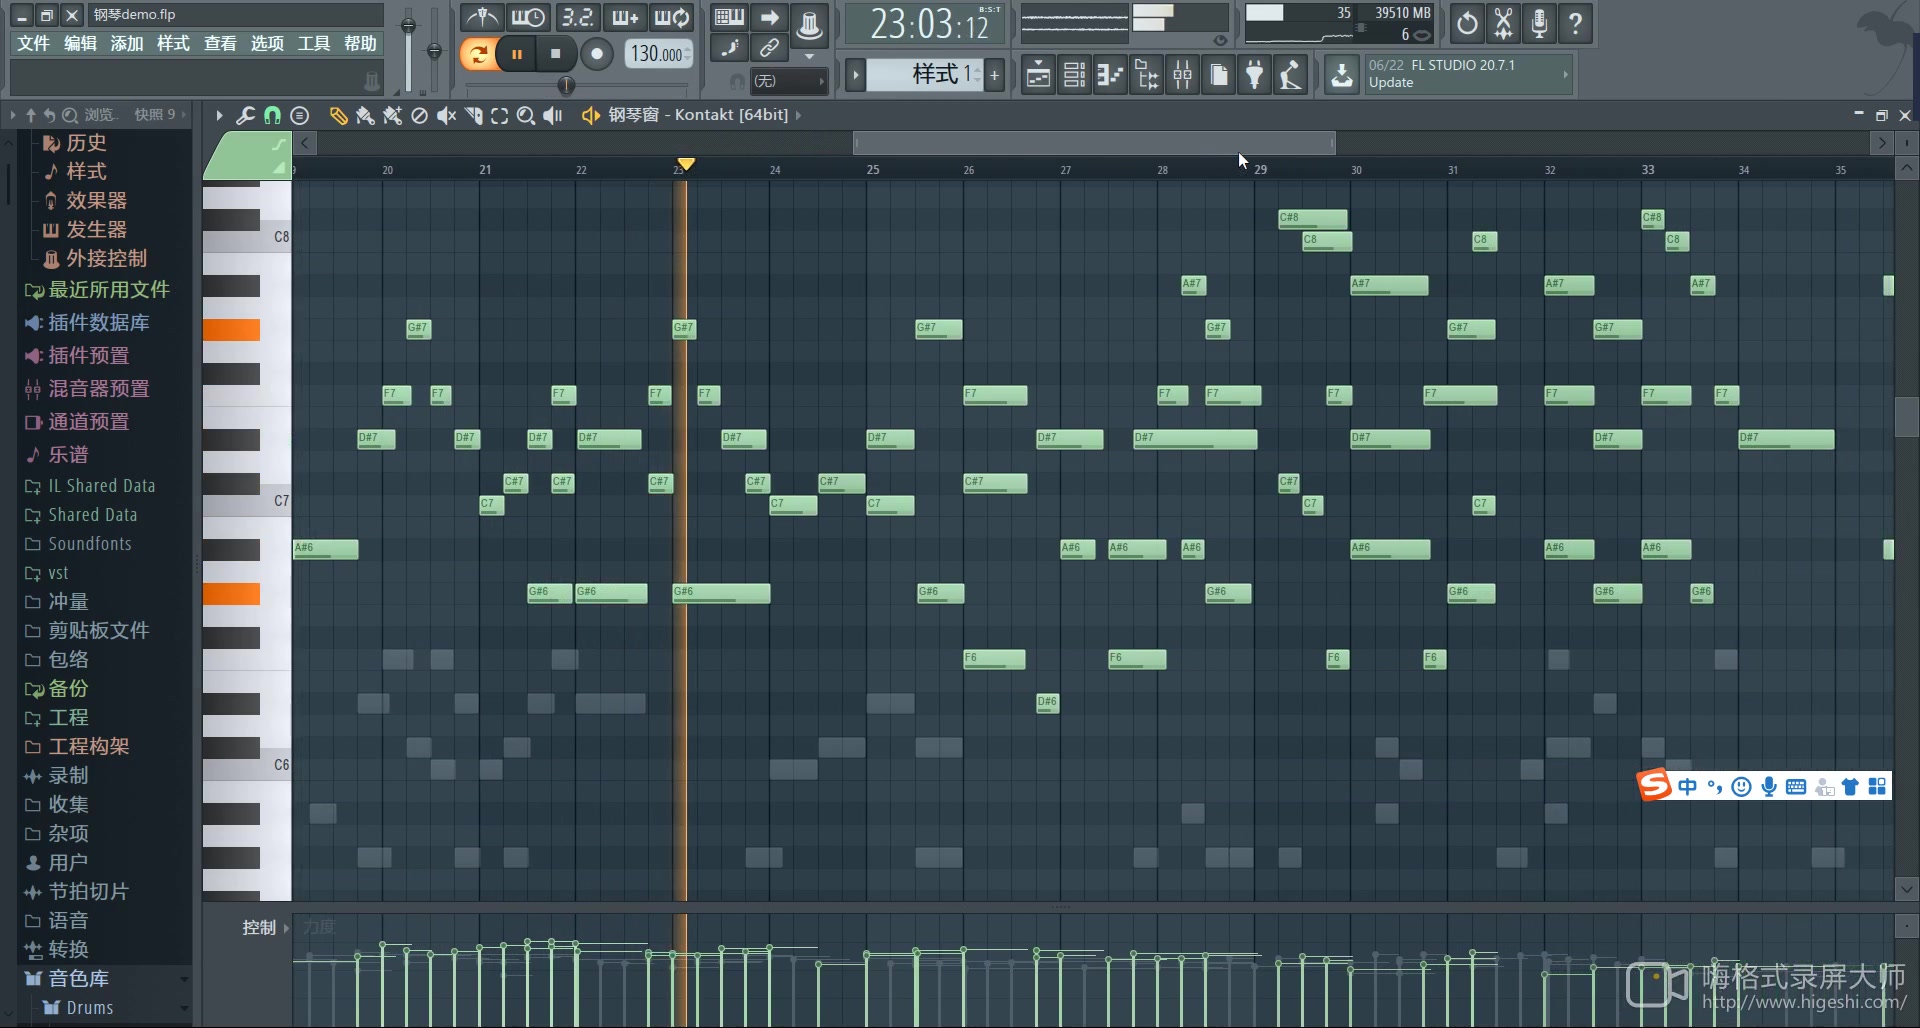Click the download update icon
Image resolution: width=1920 pixels, height=1028 pixels.
pyautogui.click(x=1342, y=75)
